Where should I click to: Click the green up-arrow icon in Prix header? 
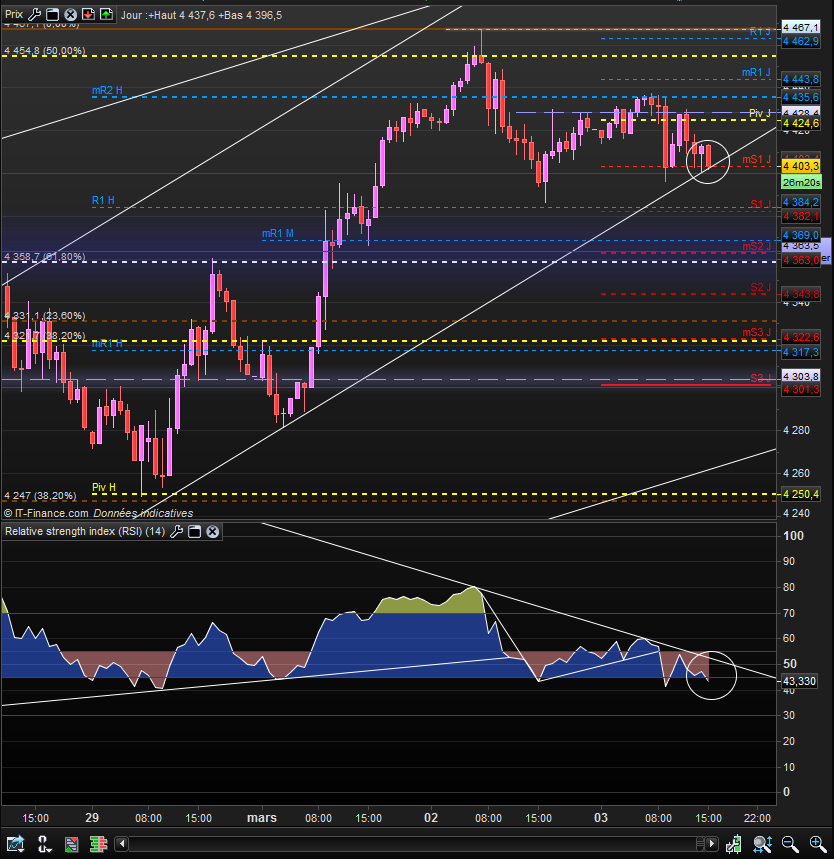[105, 15]
